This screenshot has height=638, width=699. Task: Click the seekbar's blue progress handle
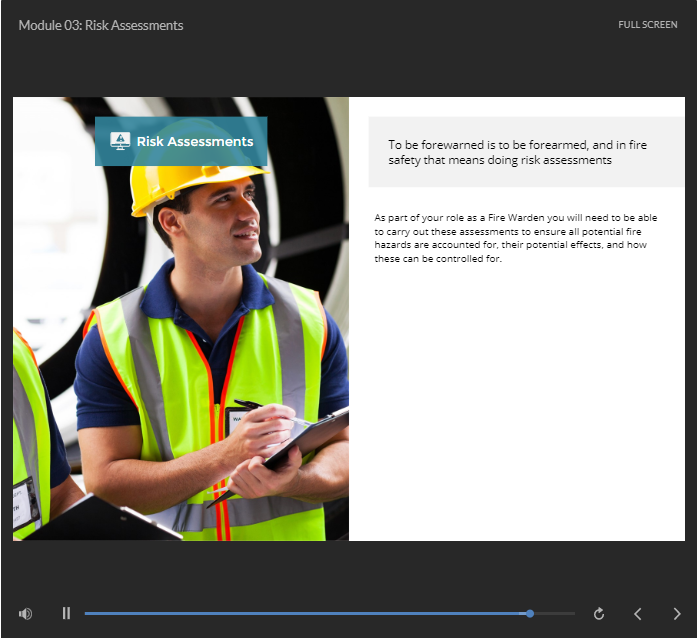click(x=530, y=613)
